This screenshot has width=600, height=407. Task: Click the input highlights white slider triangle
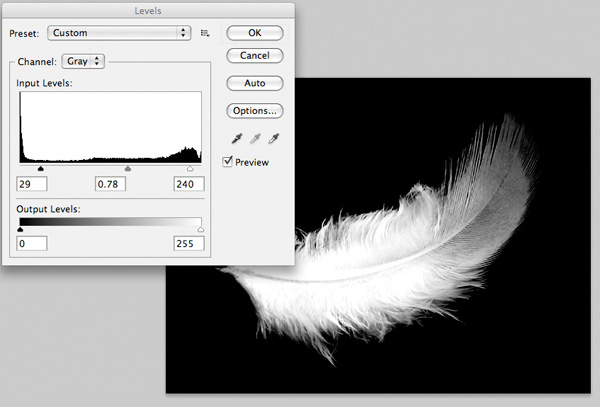[190, 169]
